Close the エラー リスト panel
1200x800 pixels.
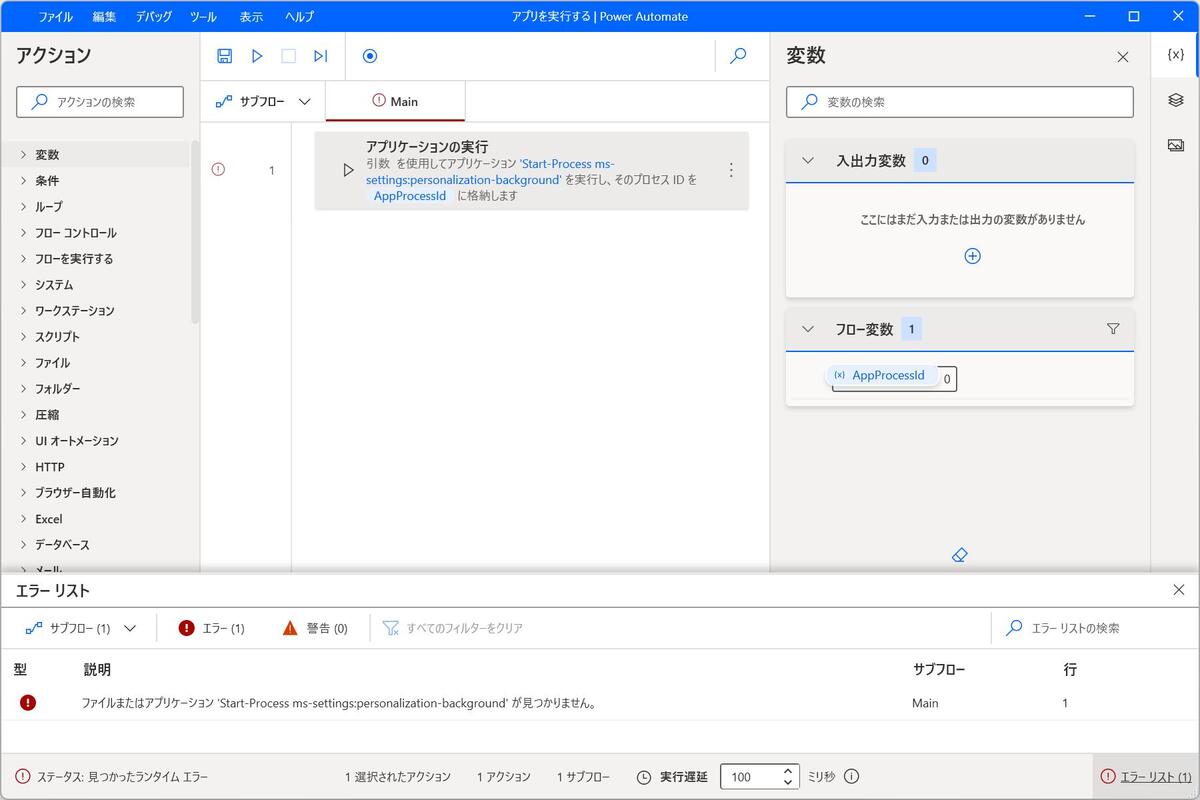pos(1178,590)
